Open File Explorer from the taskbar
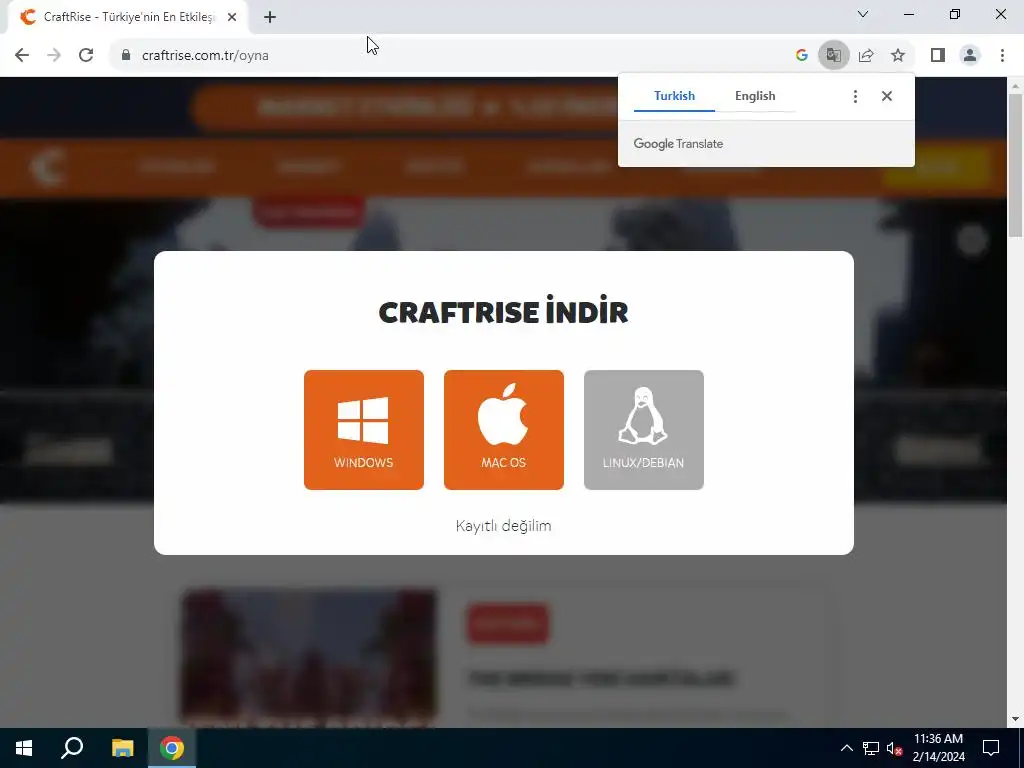Viewport: 1024px width, 768px height. tap(122, 748)
